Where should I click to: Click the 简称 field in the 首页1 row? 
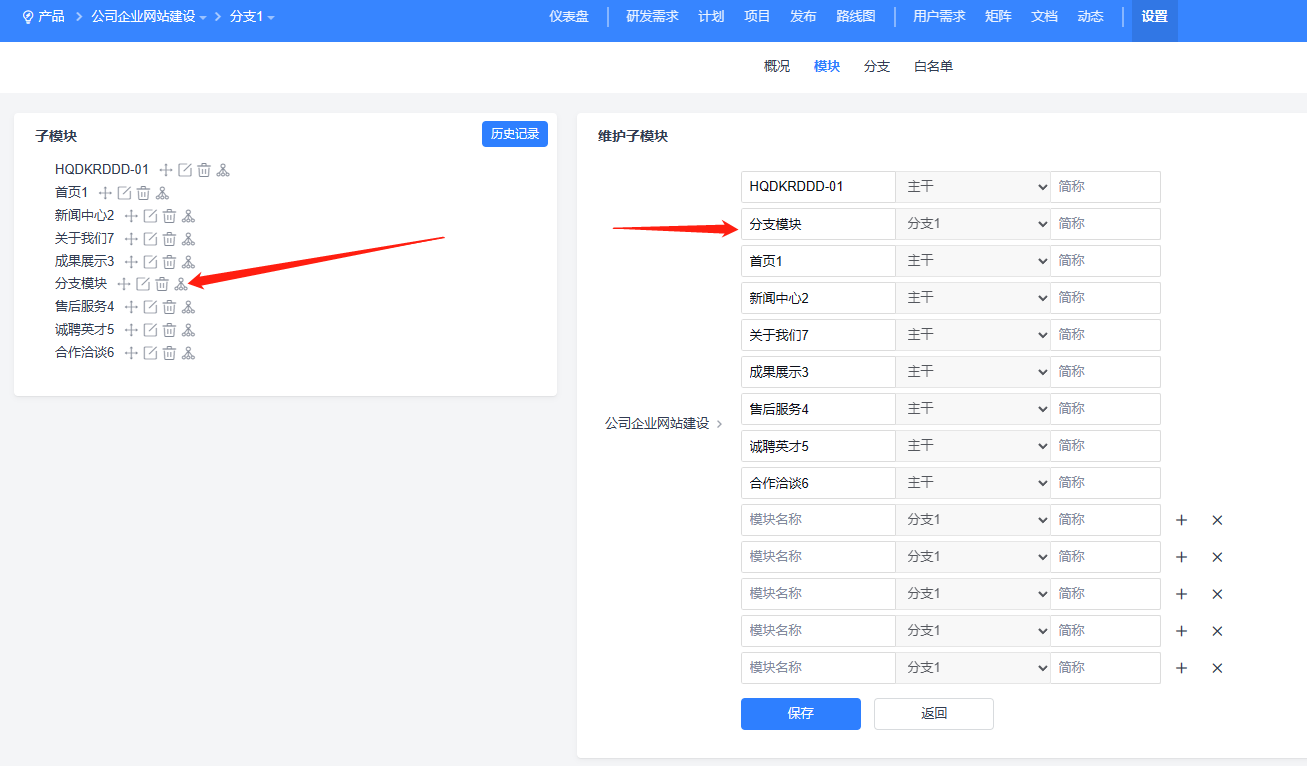(1105, 261)
